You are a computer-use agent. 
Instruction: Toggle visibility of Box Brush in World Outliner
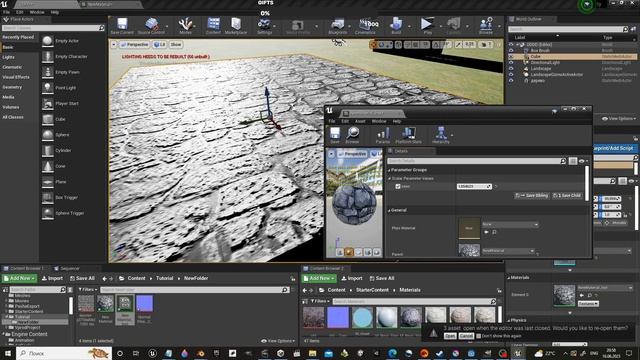(511, 51)
